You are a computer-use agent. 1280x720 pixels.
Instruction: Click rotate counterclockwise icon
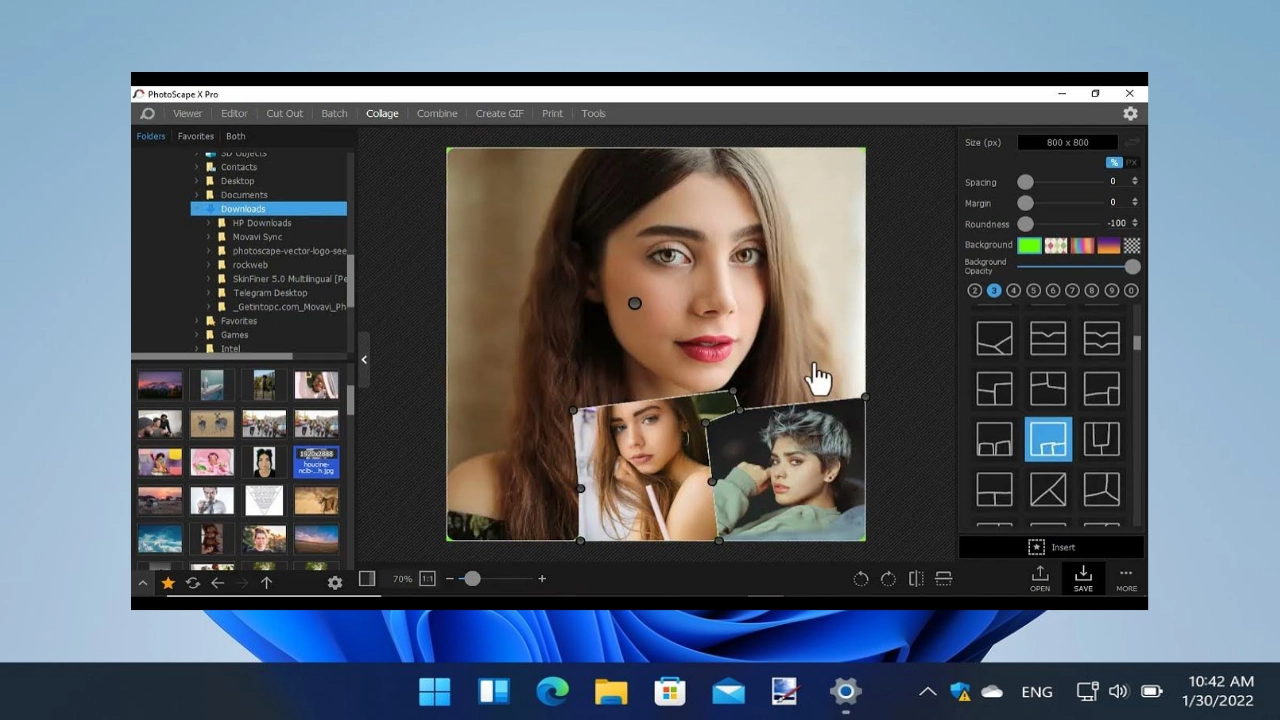coord(860,579)
